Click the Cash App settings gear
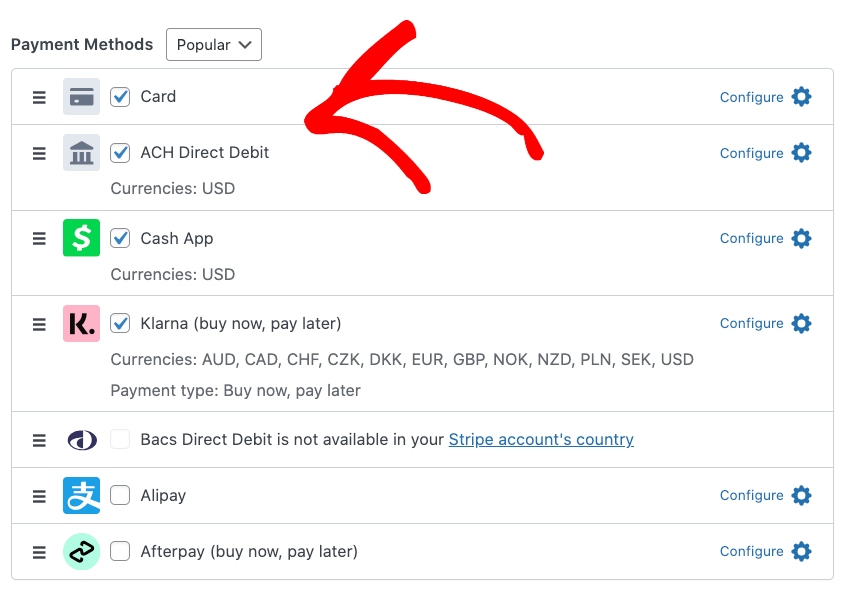This screenshot has height=590, width=848. click(801, 238)
